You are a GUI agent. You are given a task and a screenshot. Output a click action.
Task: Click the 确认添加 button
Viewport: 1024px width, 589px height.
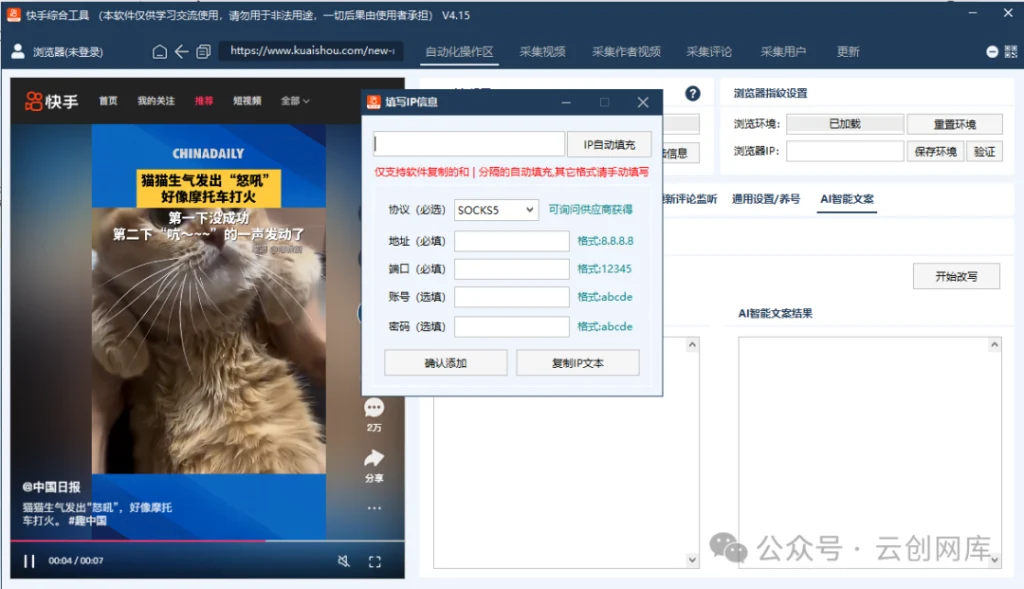point(445,363)
